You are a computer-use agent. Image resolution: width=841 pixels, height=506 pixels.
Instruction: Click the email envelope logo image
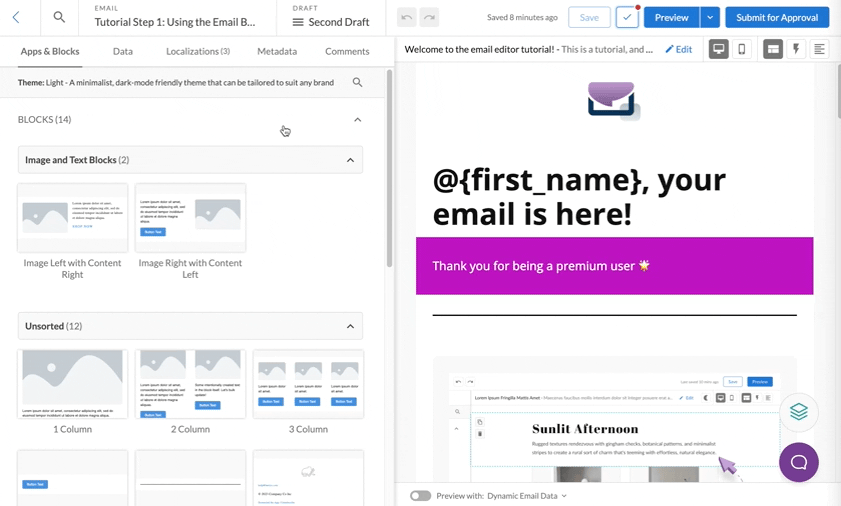pos(614,101)
